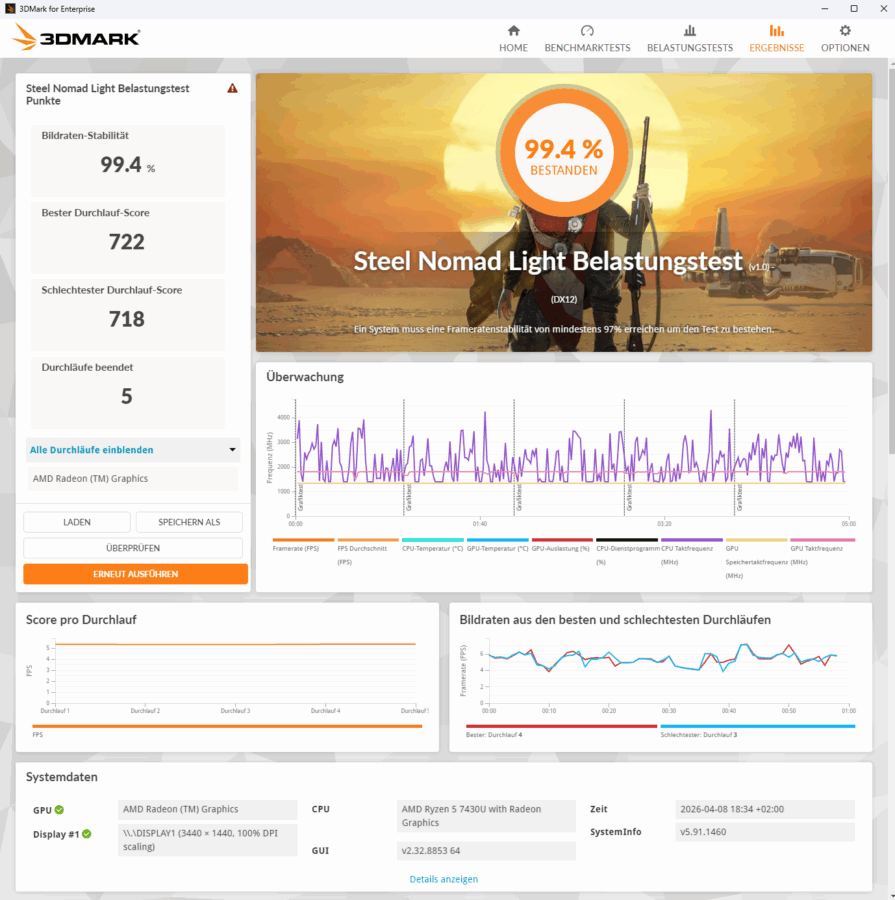Click the 3DMark app icon in title bar
895x900 pixels.
click(10, 9)
